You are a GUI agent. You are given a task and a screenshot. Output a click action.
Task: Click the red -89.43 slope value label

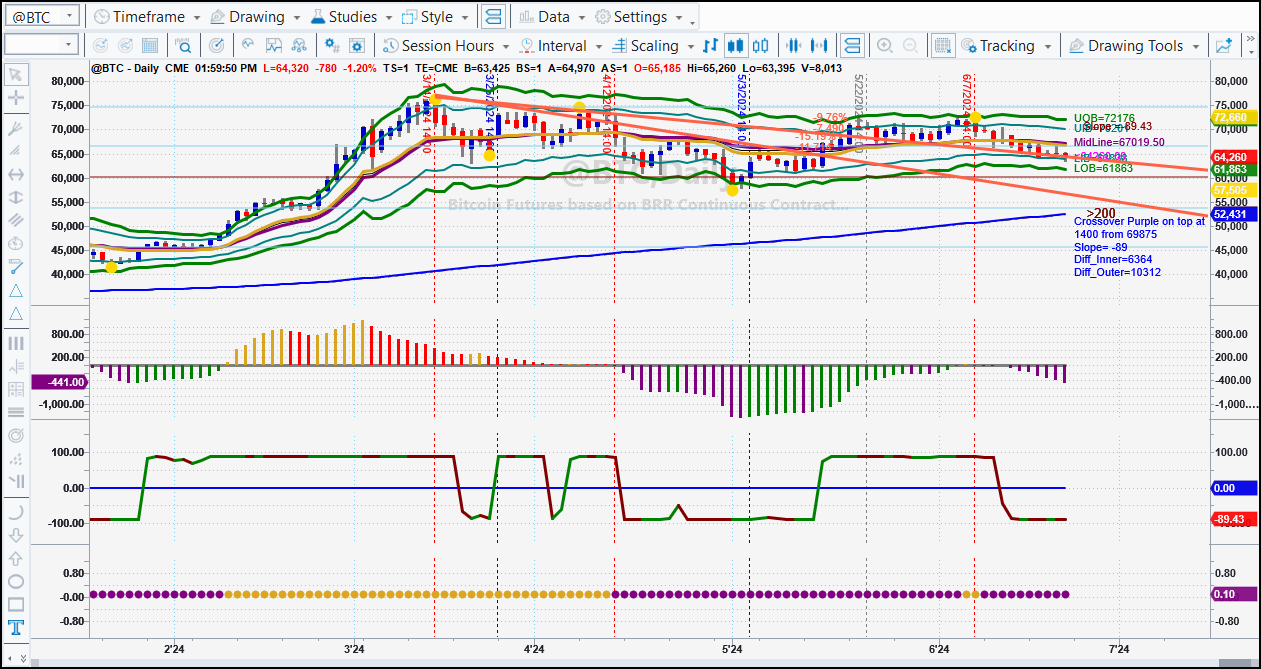pos(1234,519)
